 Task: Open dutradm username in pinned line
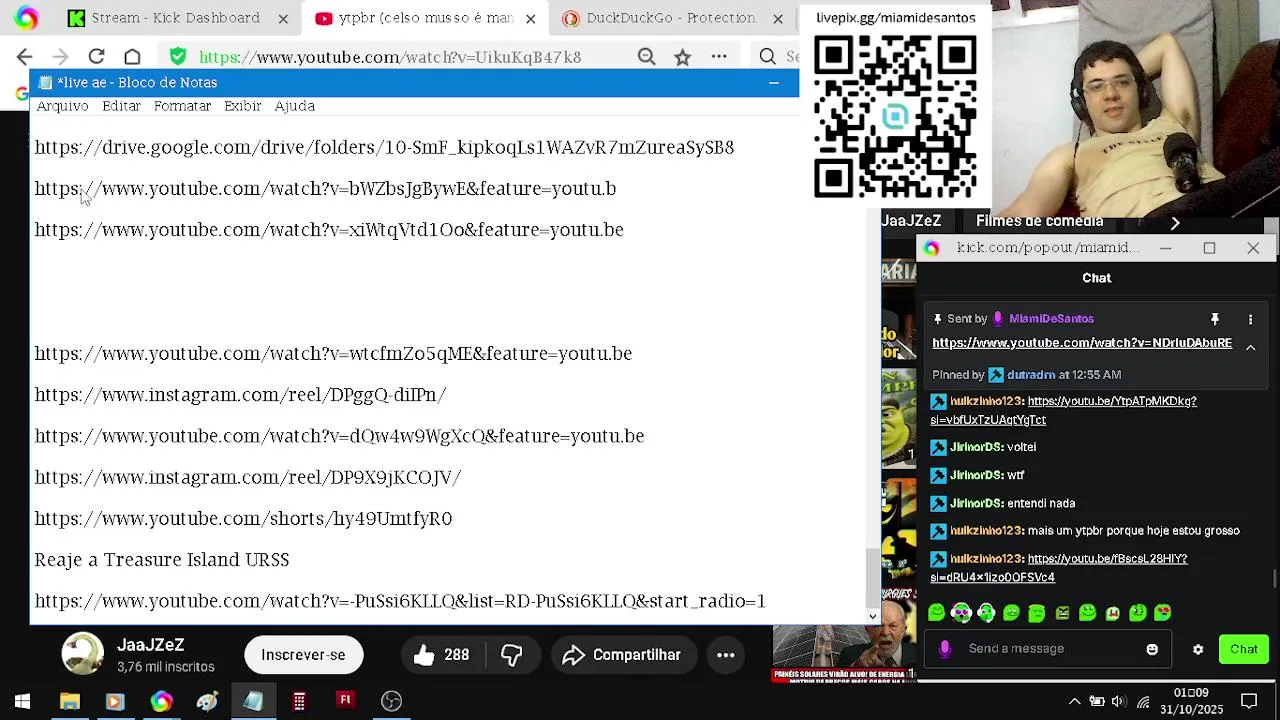(x=1031, y=375)
